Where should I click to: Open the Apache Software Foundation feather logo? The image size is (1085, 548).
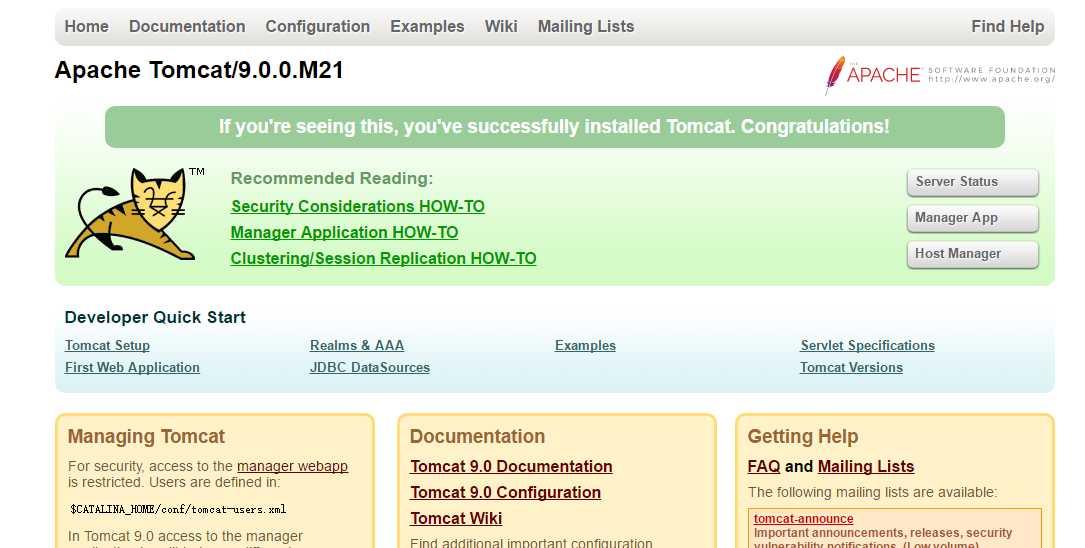pos(940,75)
